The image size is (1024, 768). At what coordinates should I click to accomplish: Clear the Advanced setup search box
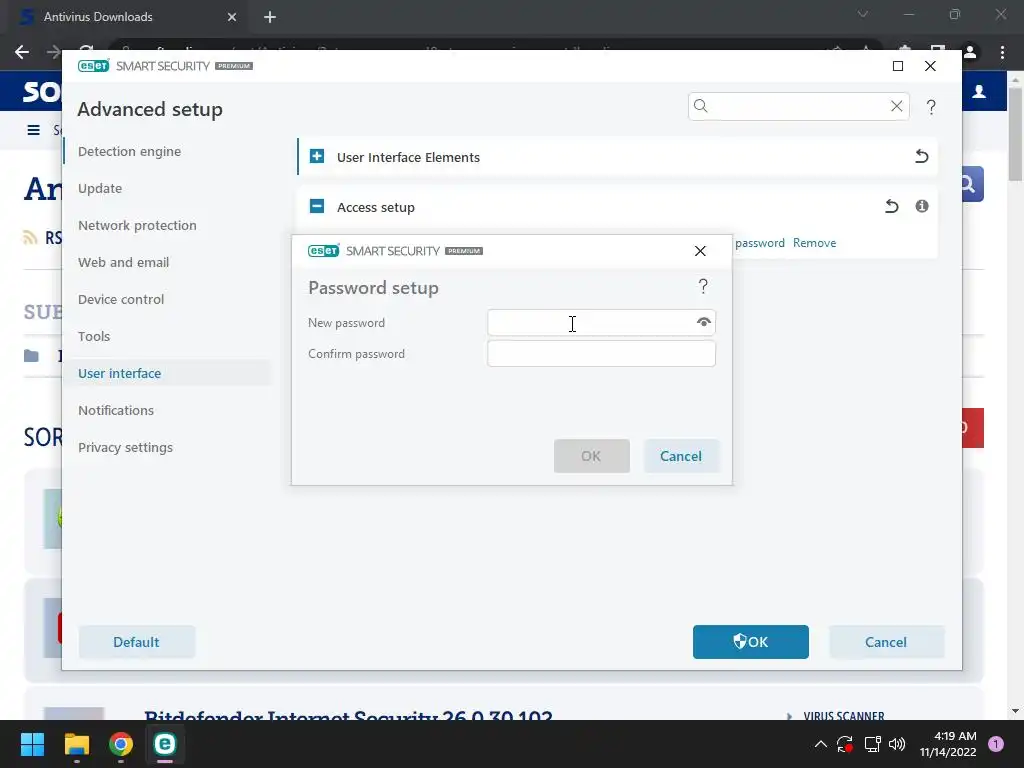[x=896, y=106]
